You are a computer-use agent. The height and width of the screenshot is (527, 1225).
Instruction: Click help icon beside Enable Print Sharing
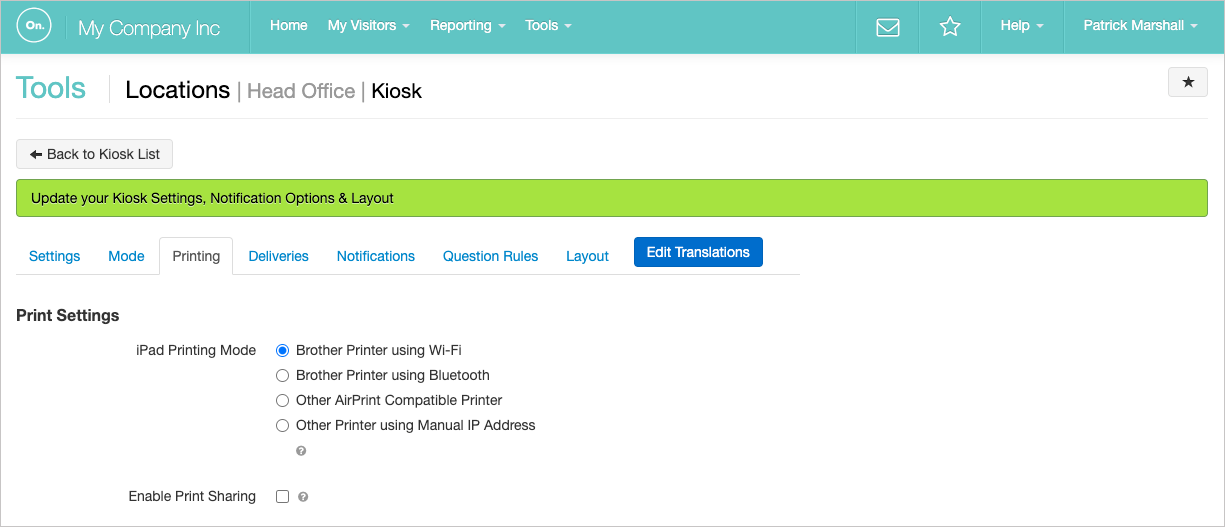click(x=303, y=497)
